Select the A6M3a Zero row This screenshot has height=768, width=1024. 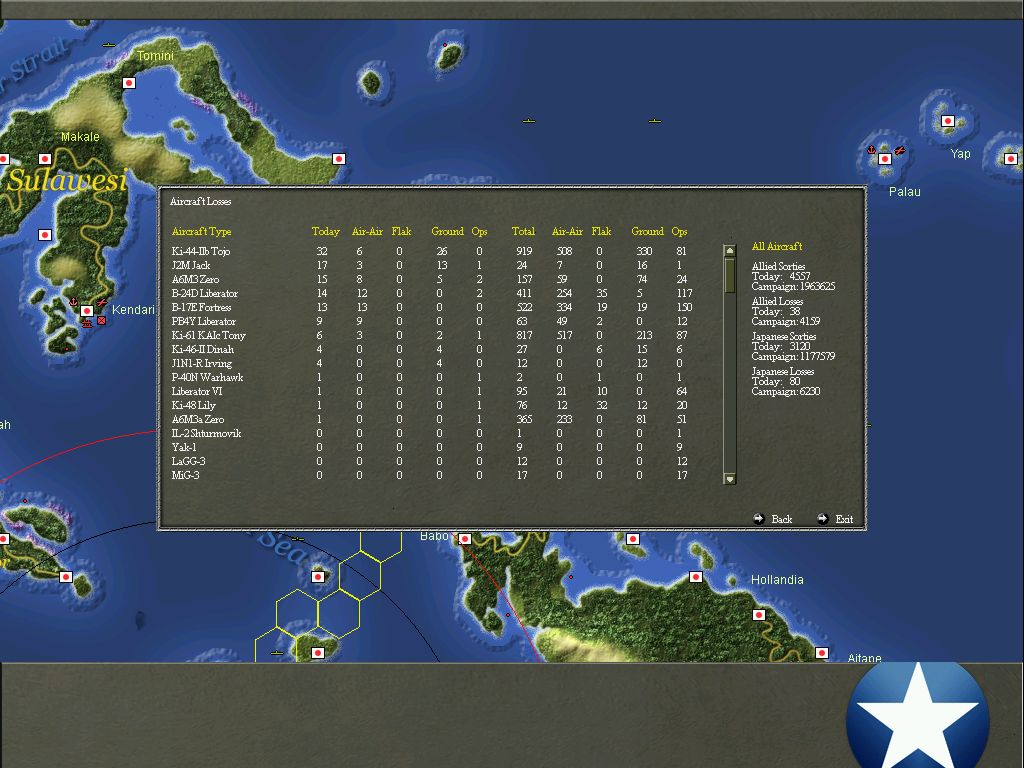(431, 419)
